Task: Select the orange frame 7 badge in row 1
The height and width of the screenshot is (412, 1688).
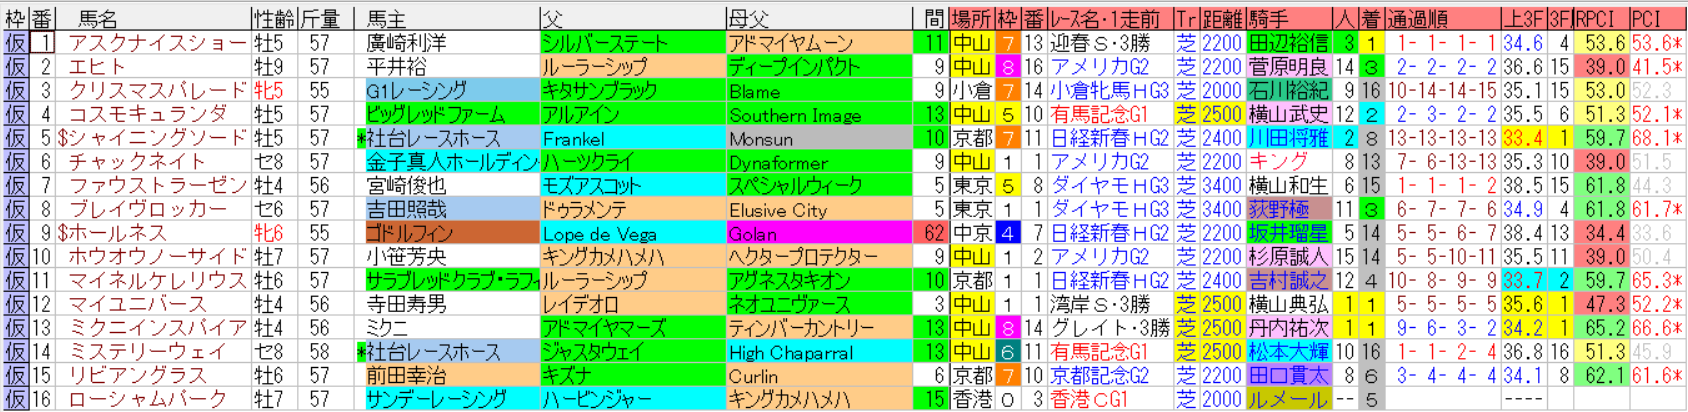Action: tap(1008, 43)
